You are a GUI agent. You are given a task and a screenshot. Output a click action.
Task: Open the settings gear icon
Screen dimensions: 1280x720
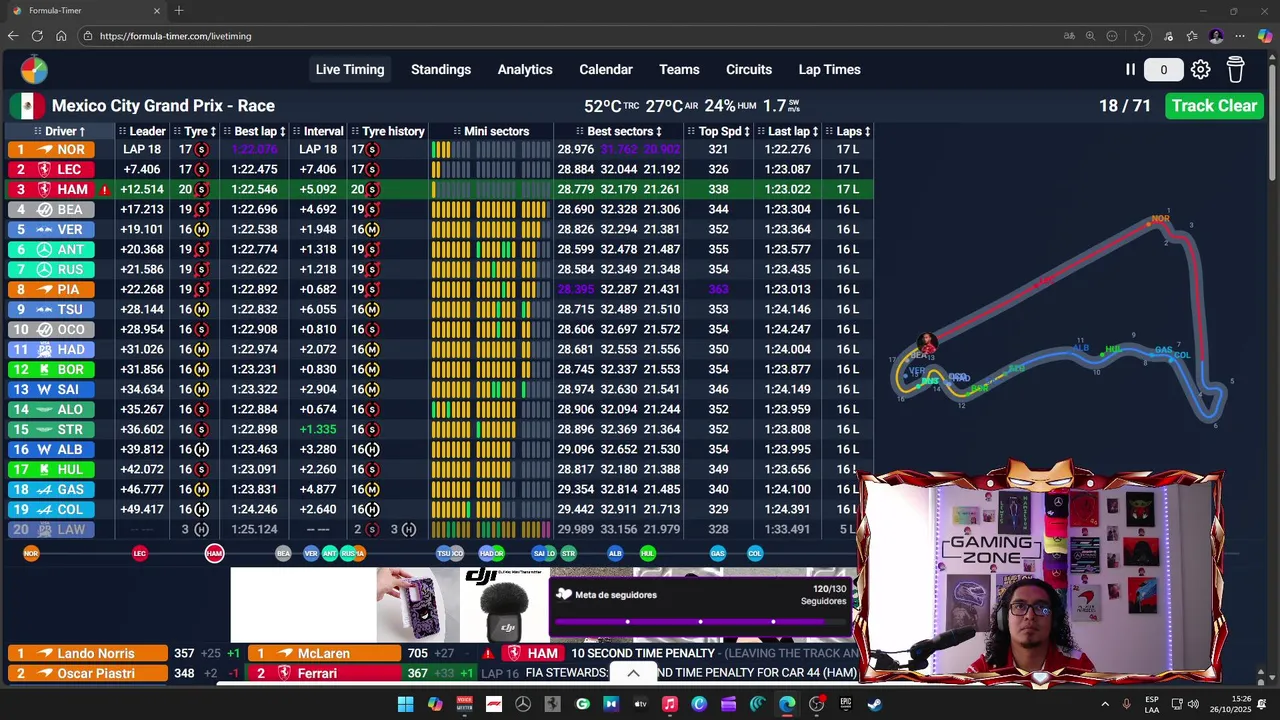1200,70
